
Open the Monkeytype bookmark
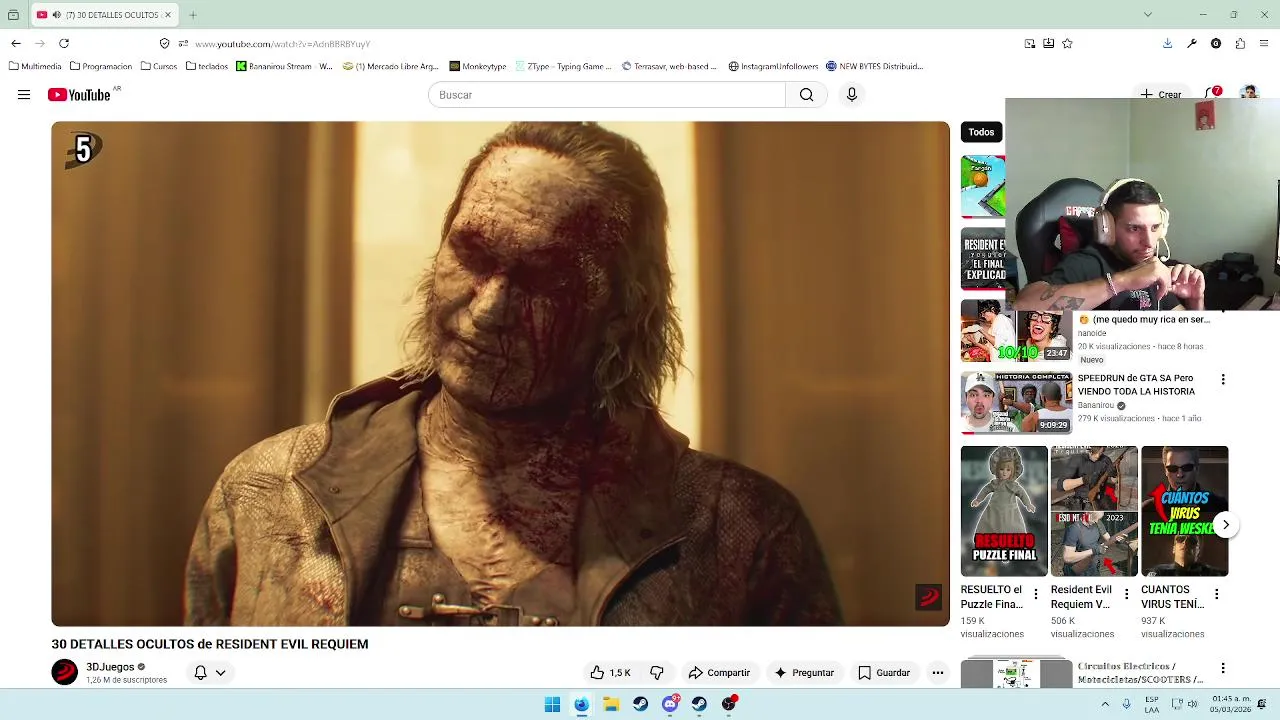pyautogui.click(x=478, y=66)
